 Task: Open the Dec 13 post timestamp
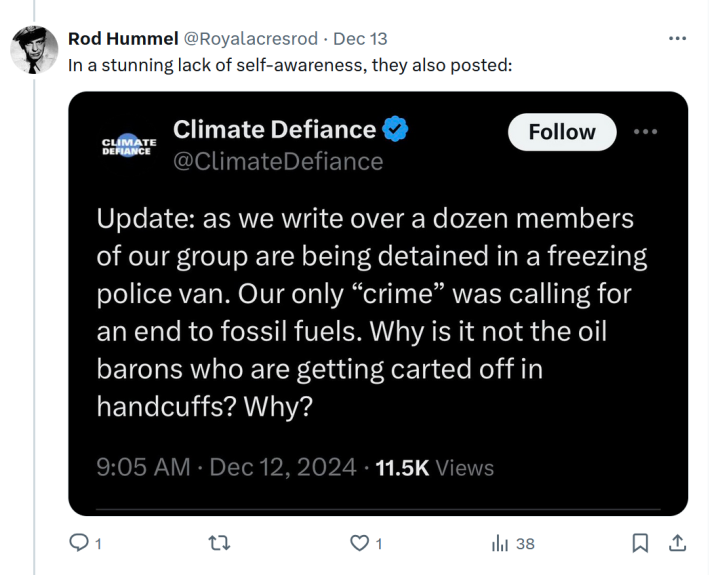point(360,39)
